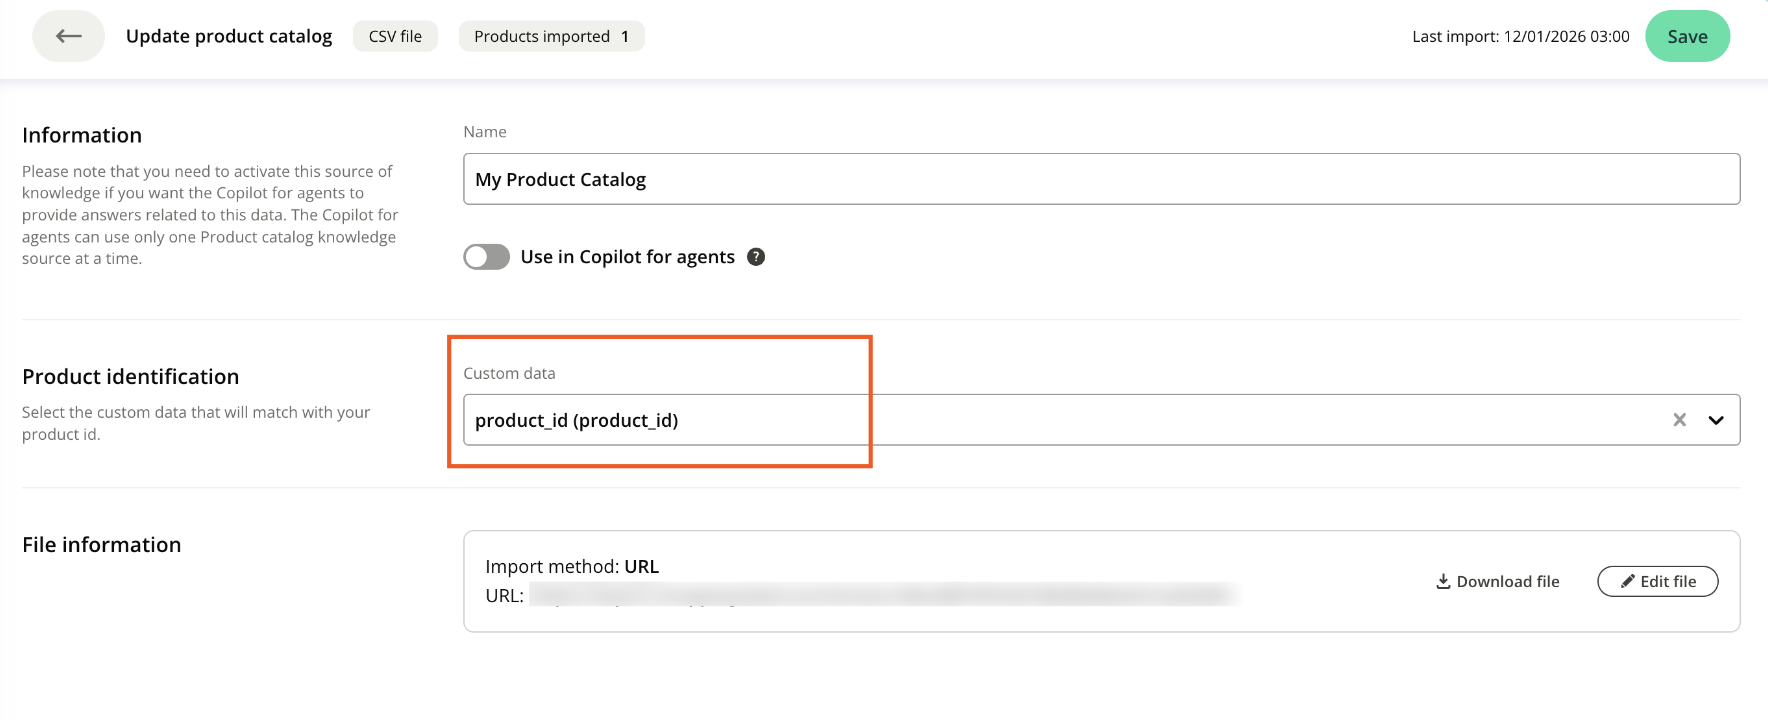The height and width of the screenshot is (720, 1768).
Task: Save the product catalog changes
Action: pos(1687,36)
